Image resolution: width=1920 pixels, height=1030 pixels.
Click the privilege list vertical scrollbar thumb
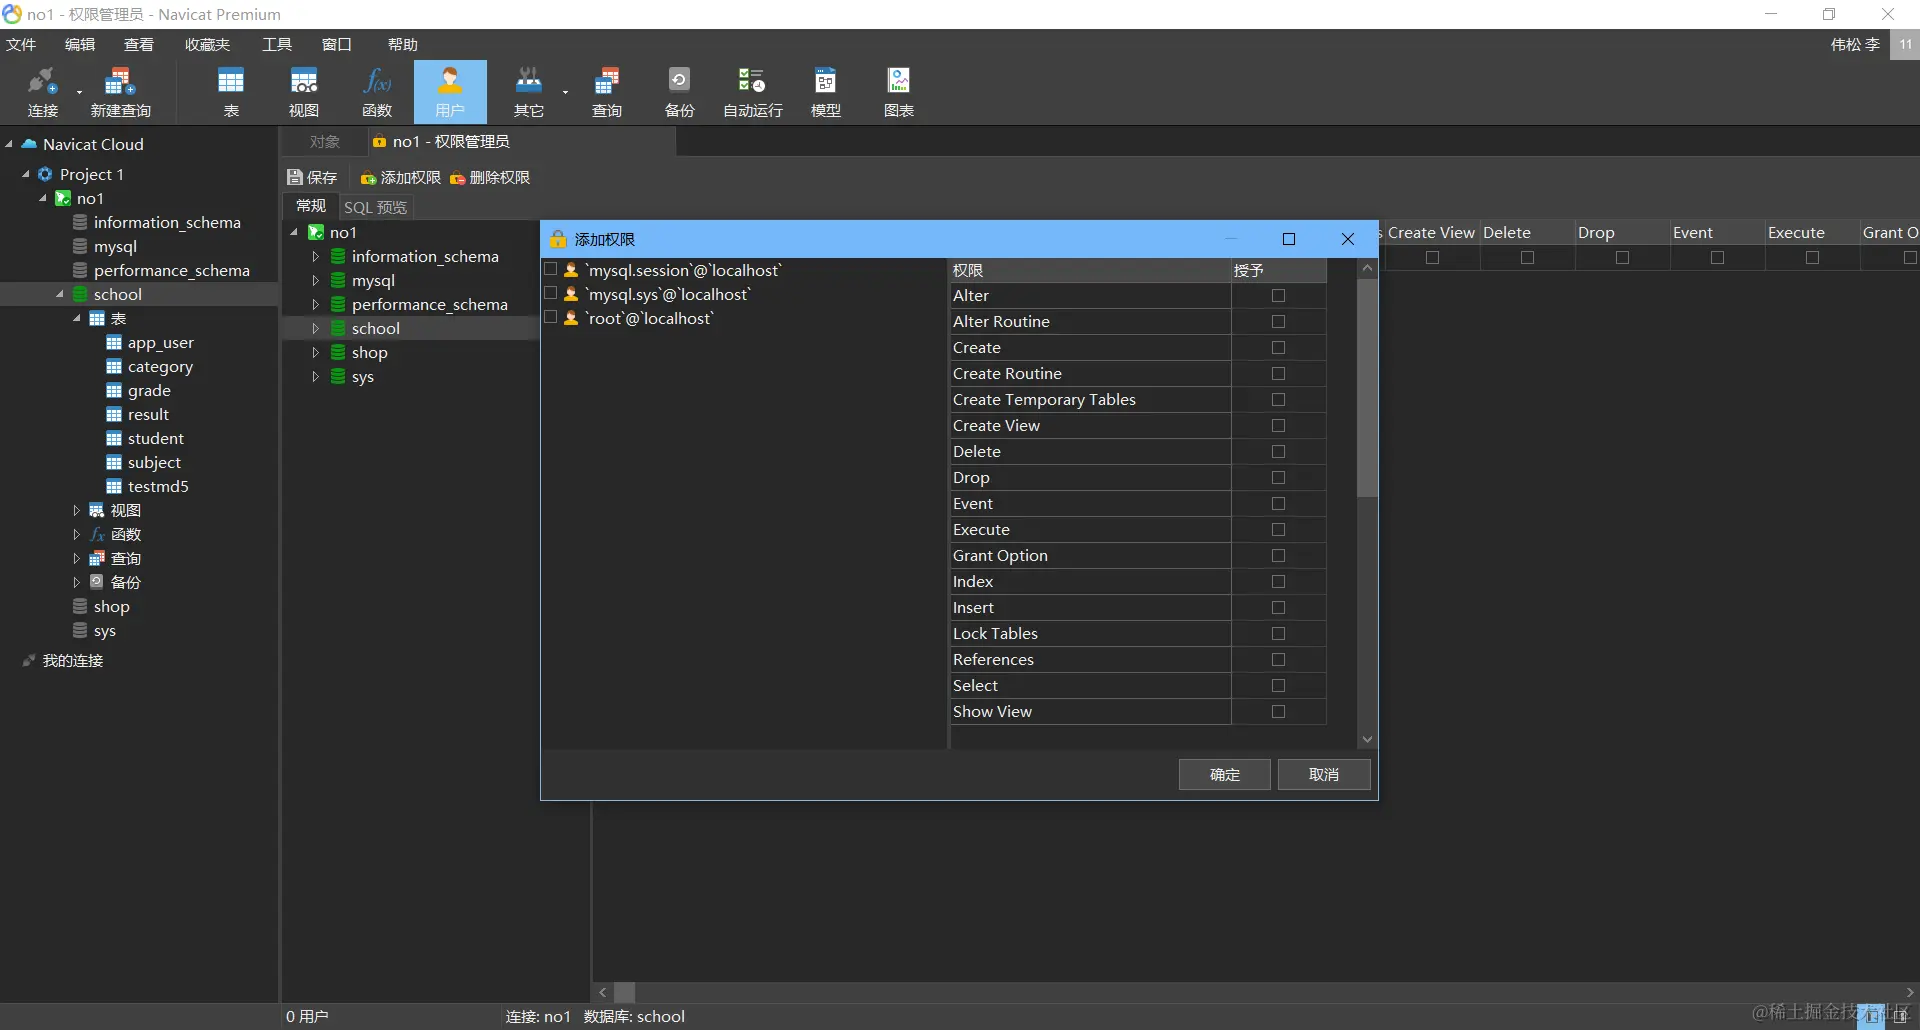pyautogui.click(x=1367, y=387)
